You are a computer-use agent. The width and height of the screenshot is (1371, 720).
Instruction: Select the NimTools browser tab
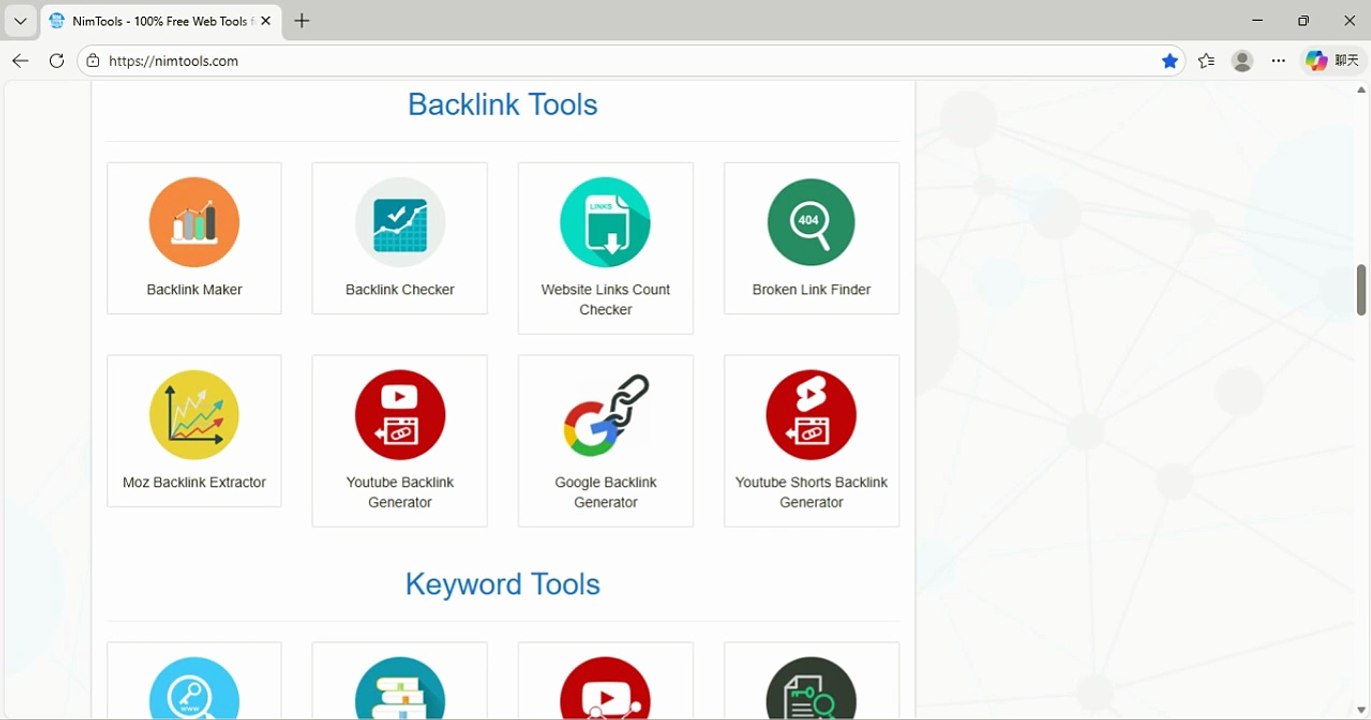(x=161, y=21)
